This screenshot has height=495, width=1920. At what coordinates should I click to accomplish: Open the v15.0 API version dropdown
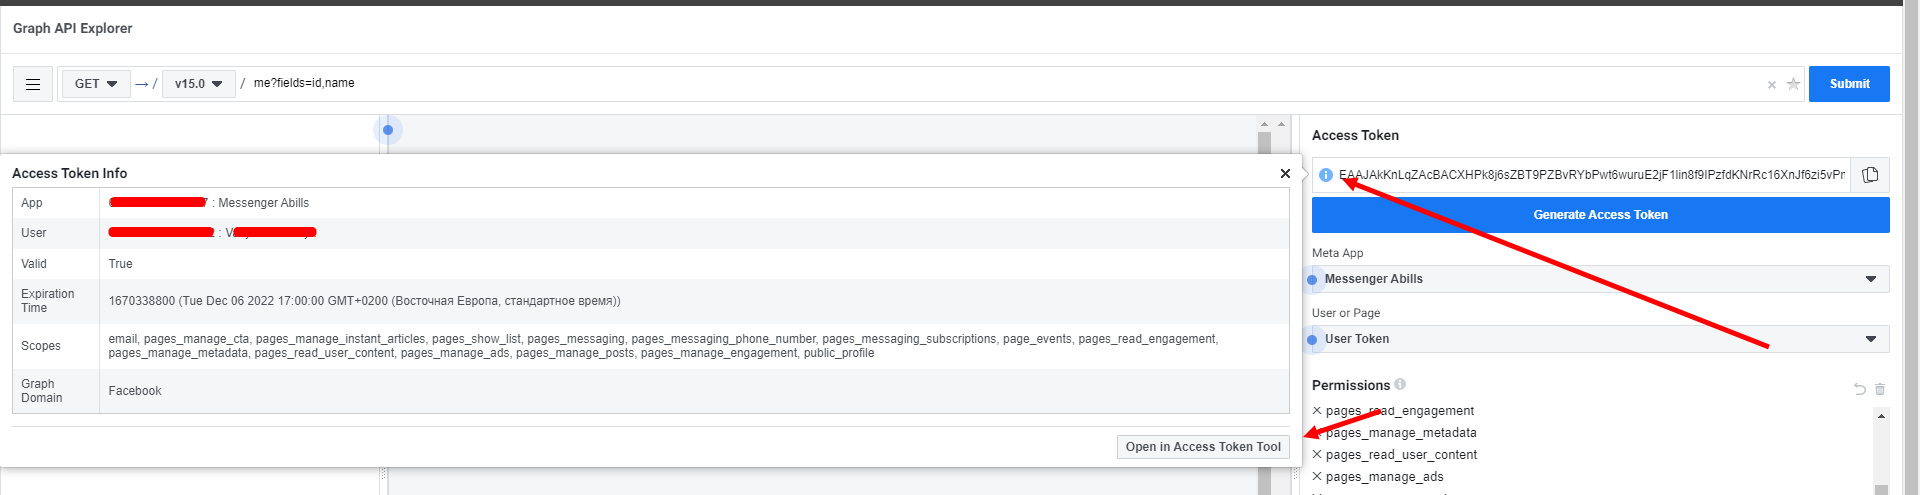coord(198,84)
